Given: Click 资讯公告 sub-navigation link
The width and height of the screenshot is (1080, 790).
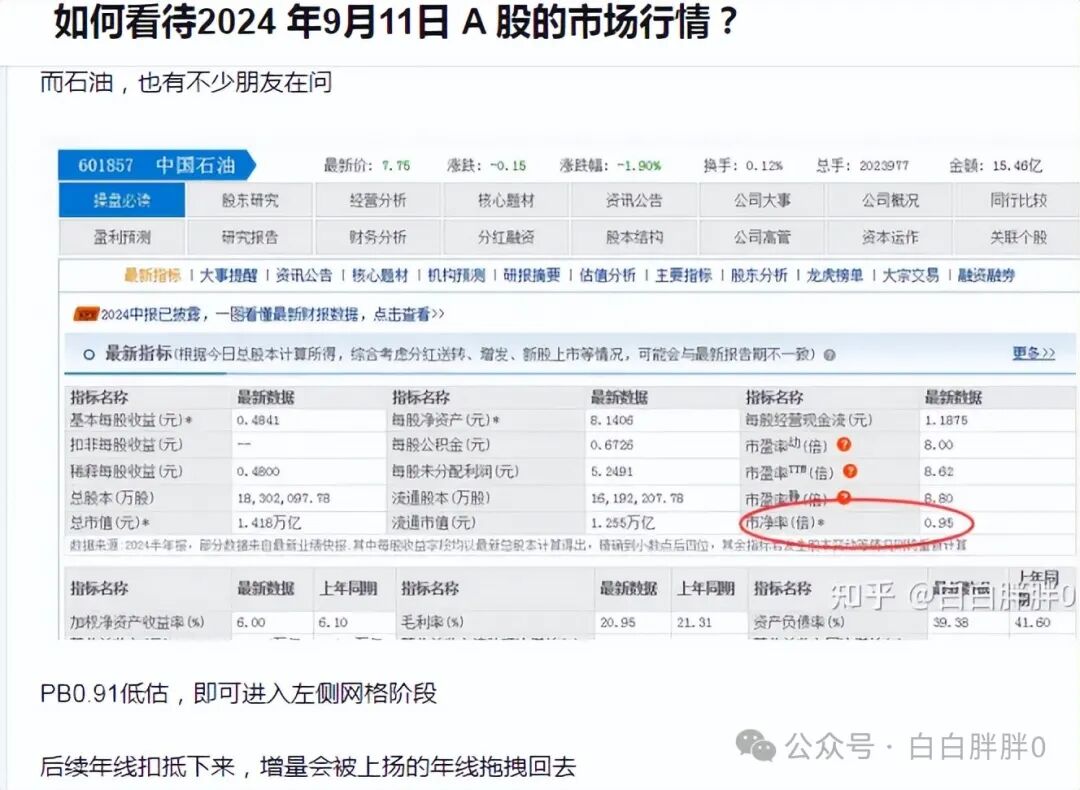Looking at the screenshot, I should click(304, 276).
